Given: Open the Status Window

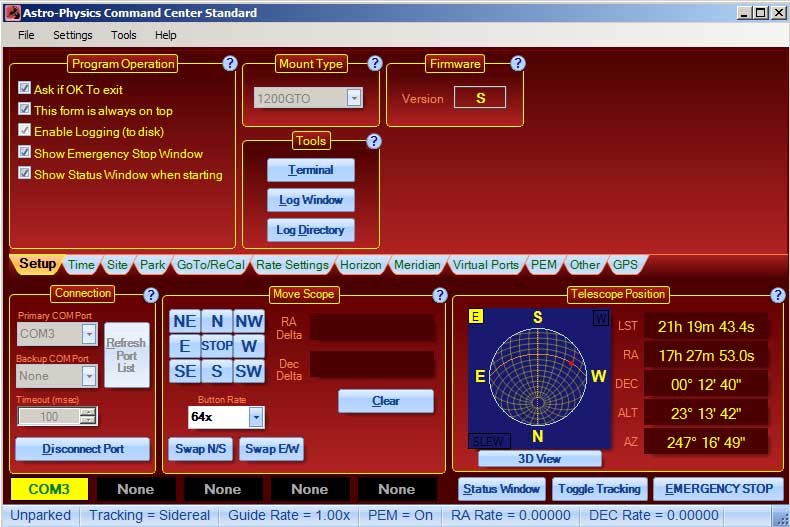Looking at the screenshot, I should pos(501,489).
